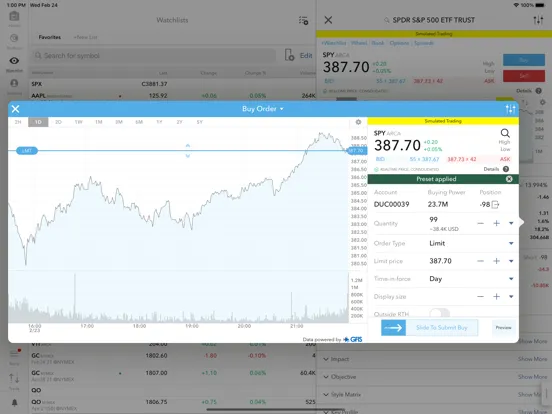
Task: Open the Watchlist eye icon in sidebar
Action: click(x=14, y=61)
